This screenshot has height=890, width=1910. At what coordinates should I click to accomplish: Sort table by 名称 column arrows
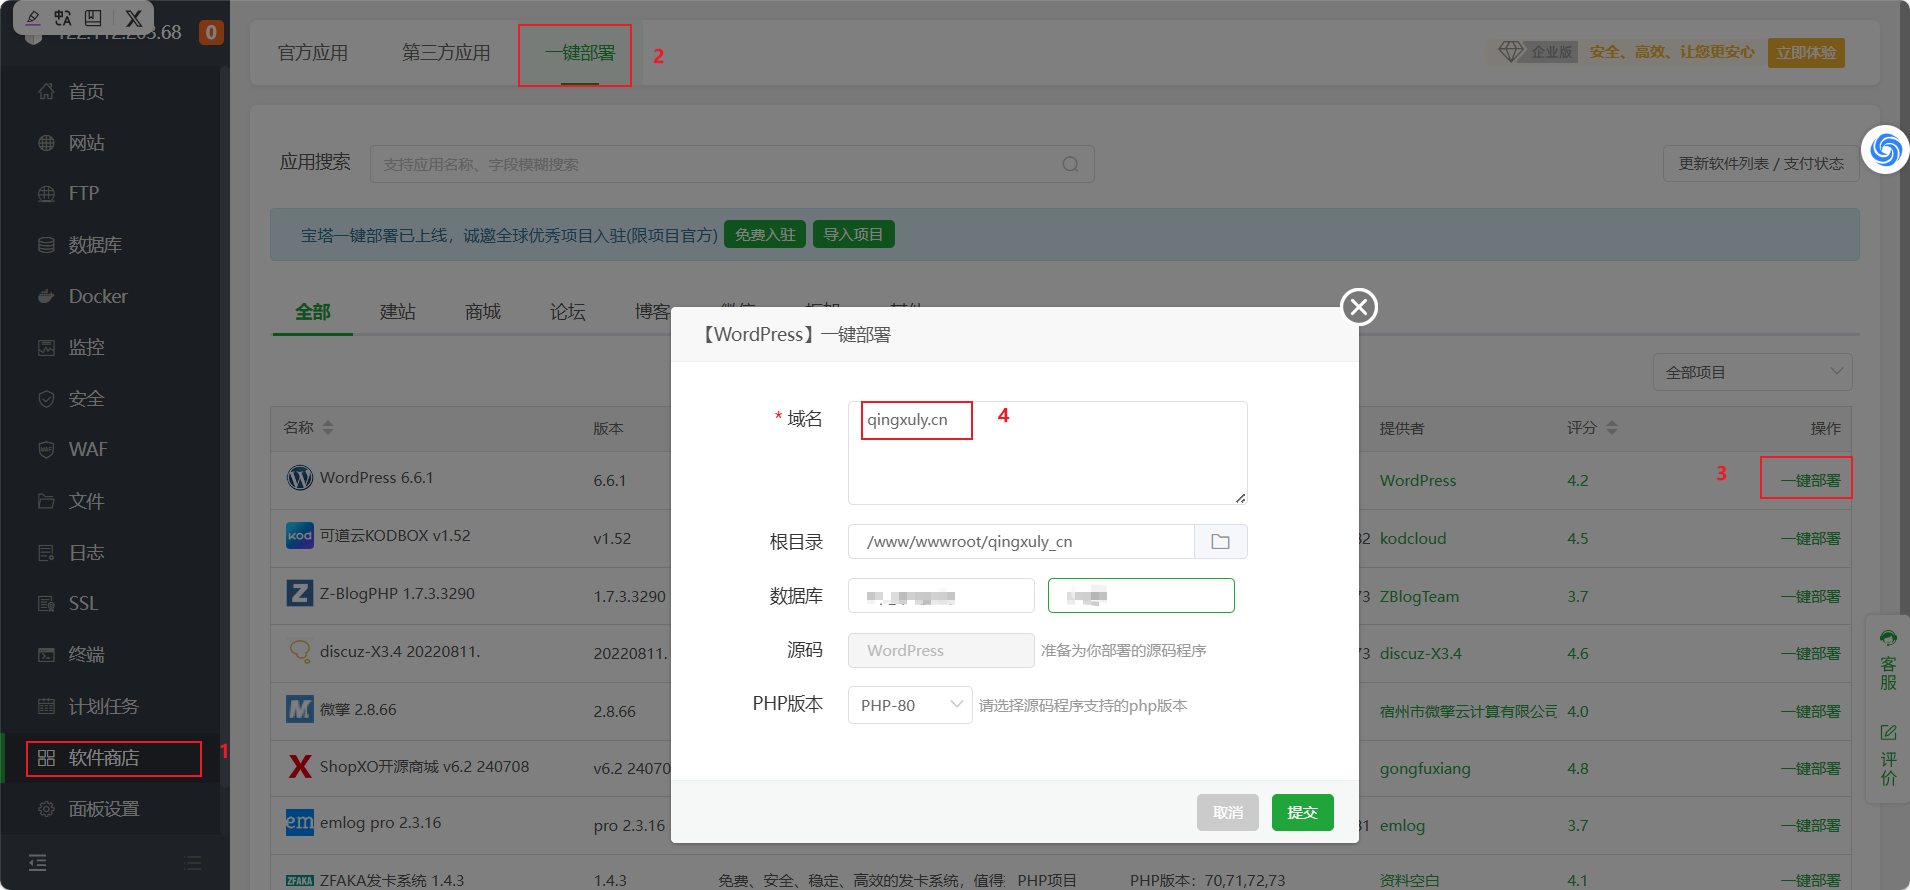click(x=328, y=428)
